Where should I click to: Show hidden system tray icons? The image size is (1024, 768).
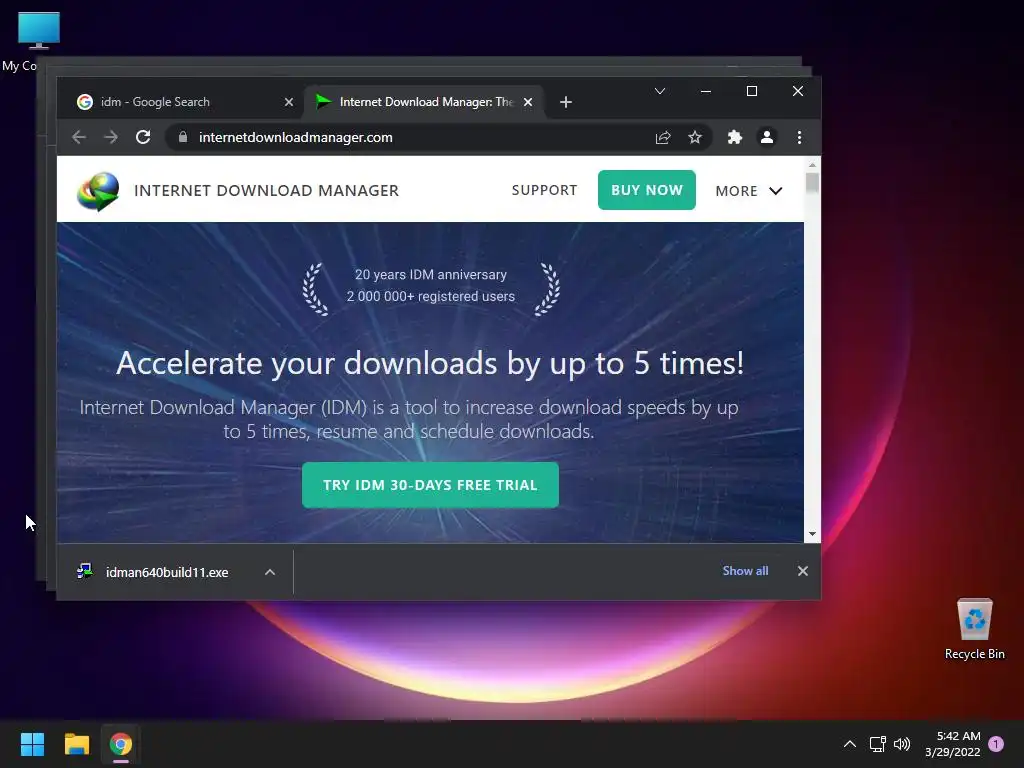[x=850, y=744]
